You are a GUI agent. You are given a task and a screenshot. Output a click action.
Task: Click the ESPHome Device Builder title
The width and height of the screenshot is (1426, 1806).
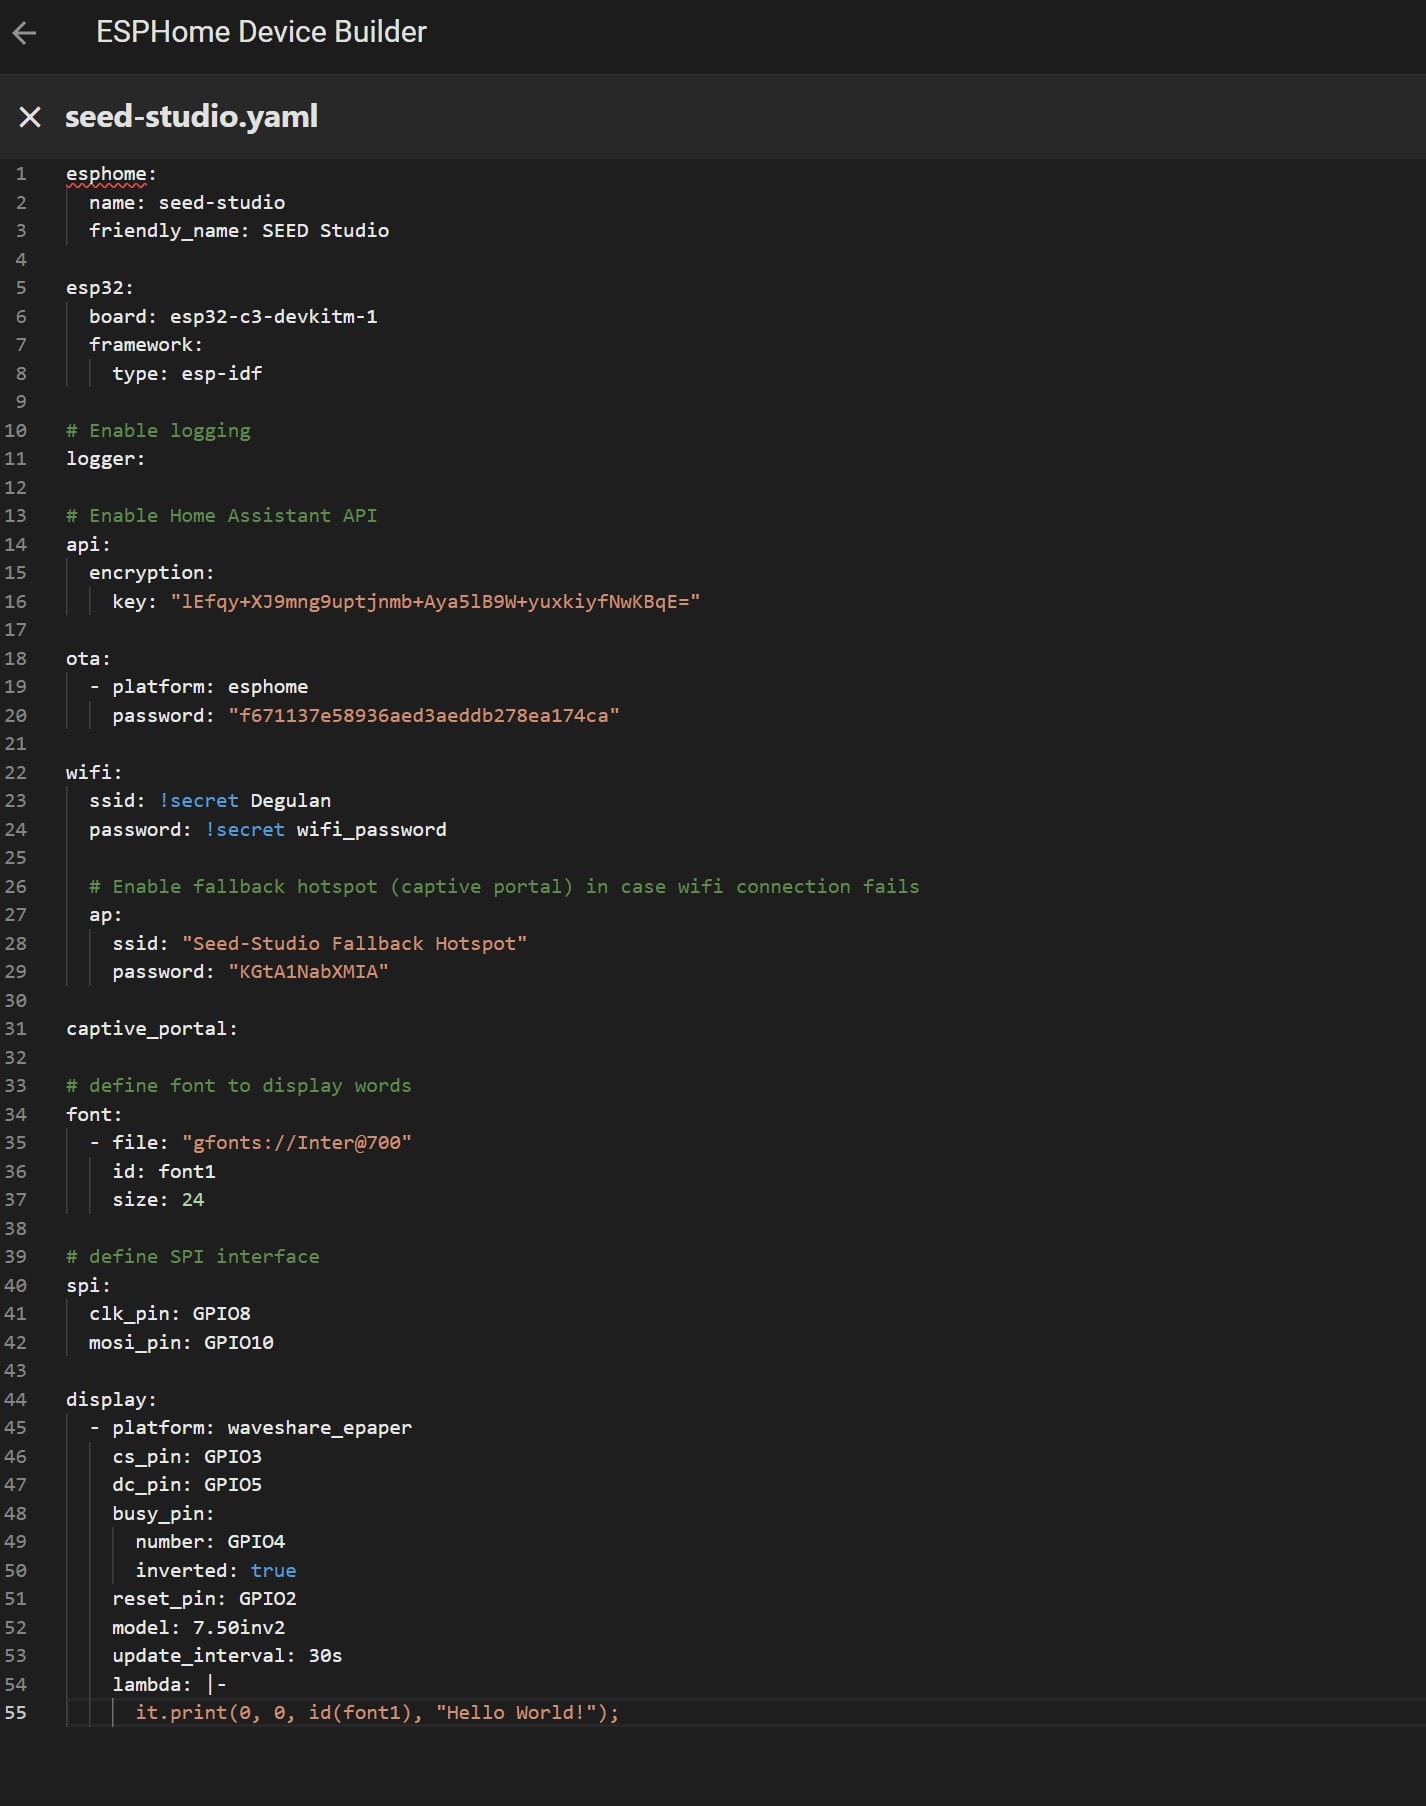coord(261,33)
